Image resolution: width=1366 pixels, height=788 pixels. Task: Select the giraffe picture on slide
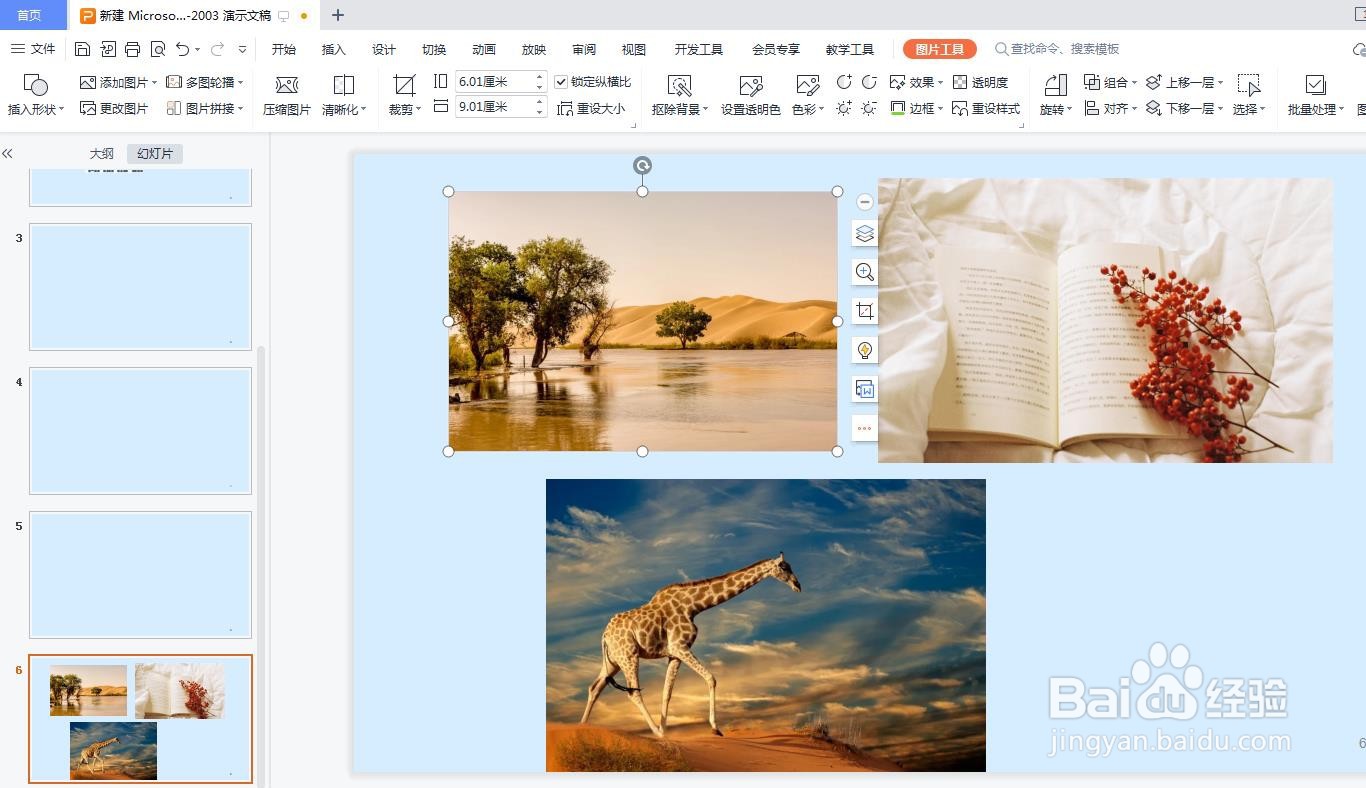pos(766,625)
